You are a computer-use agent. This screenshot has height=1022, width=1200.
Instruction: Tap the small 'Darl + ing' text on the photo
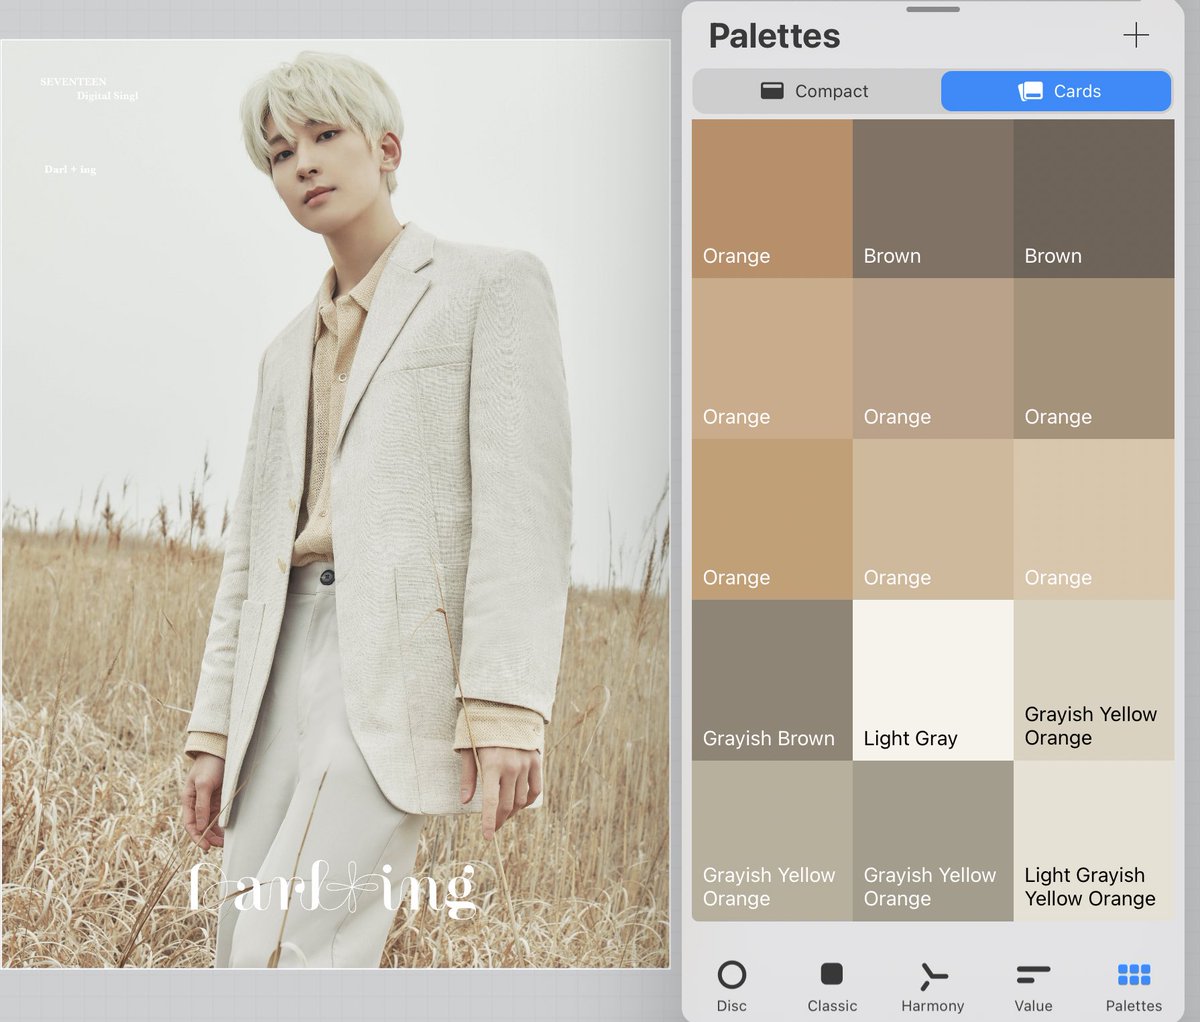coord(70,170)
